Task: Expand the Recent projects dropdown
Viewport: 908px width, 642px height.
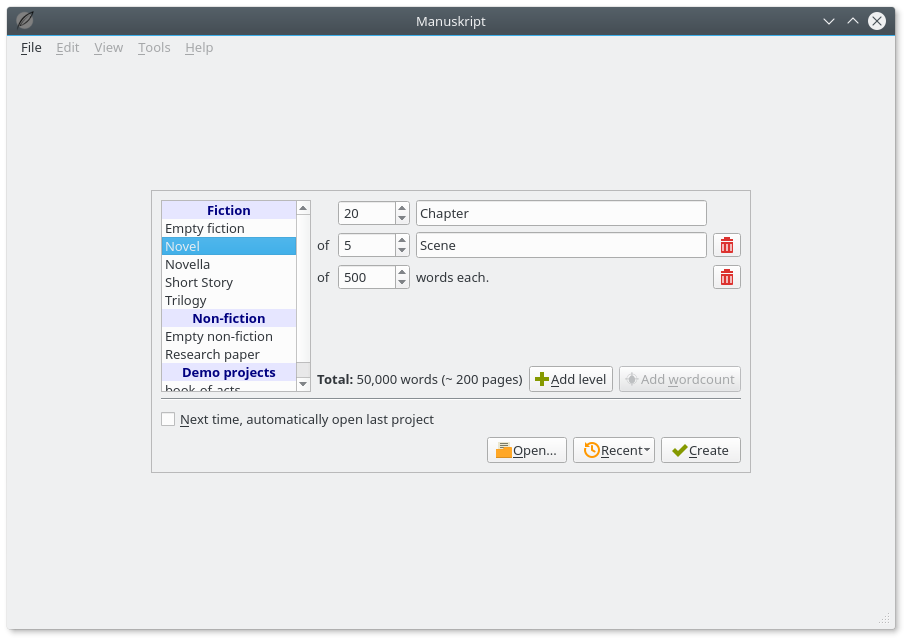Action: pos(613,450)
